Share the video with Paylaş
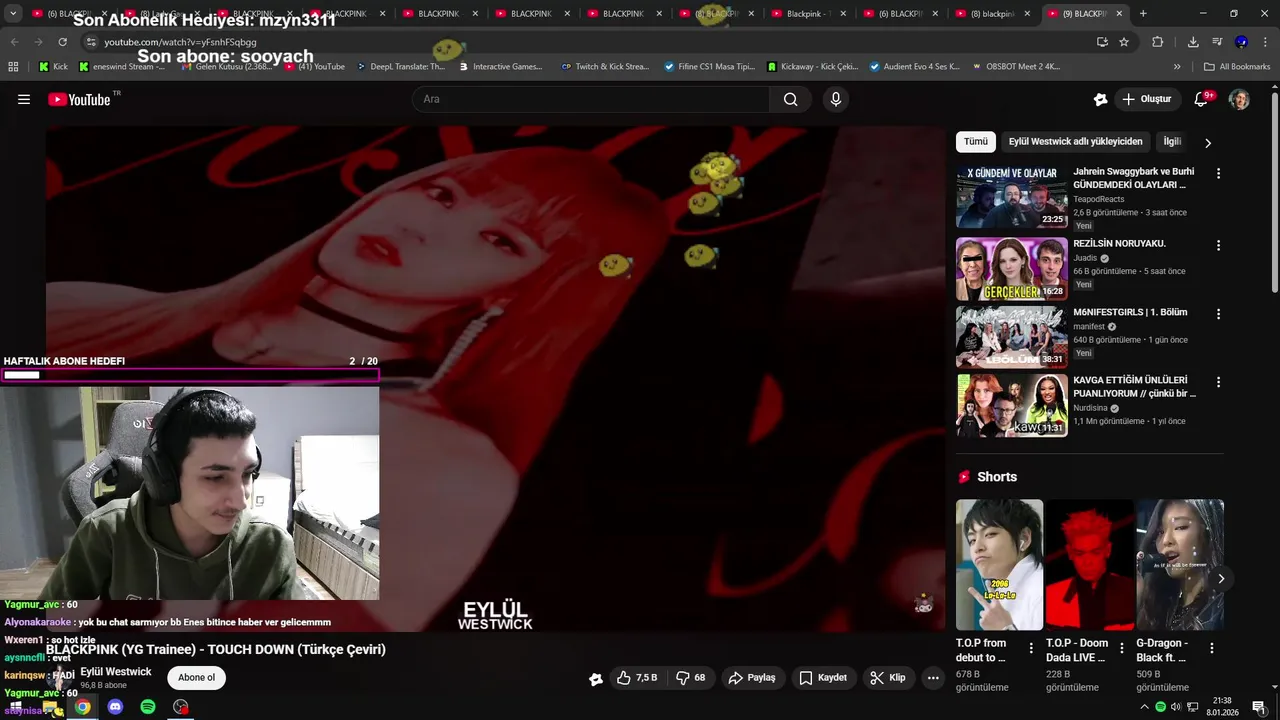Screen dimensions: 1280x720 tap(752, 678)
